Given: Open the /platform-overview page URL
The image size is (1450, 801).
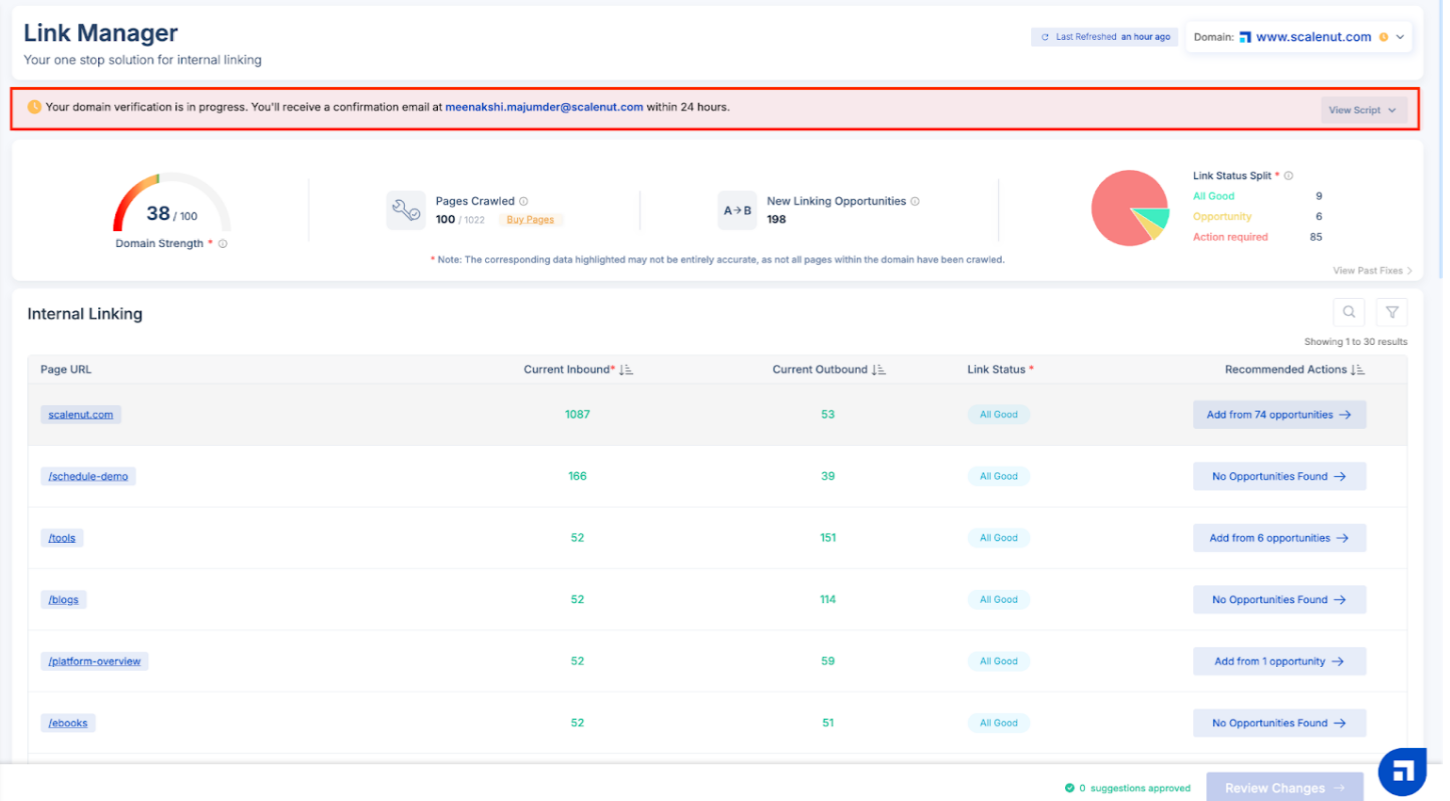Looking at the screenshot, I should pyautogui.click(x=95, y=662).
